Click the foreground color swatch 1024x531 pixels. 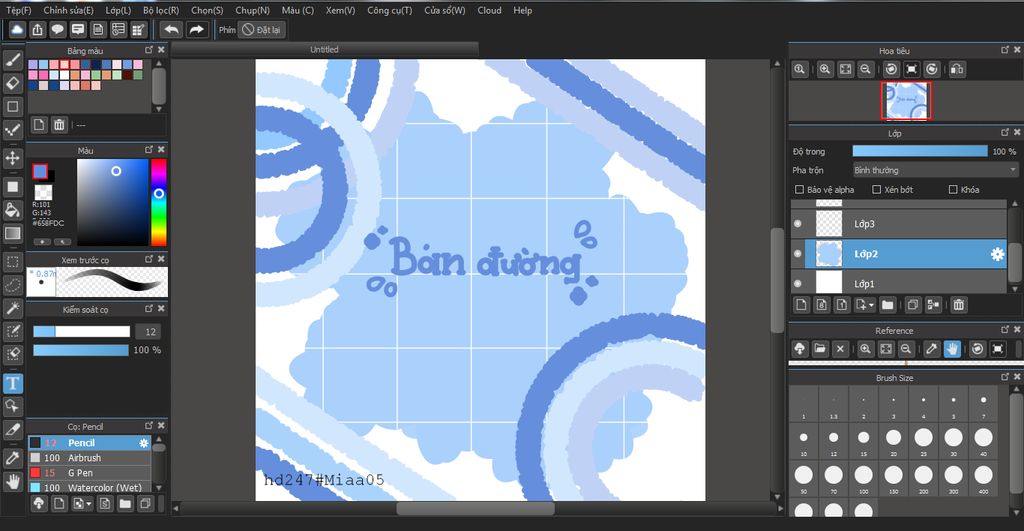40,171
